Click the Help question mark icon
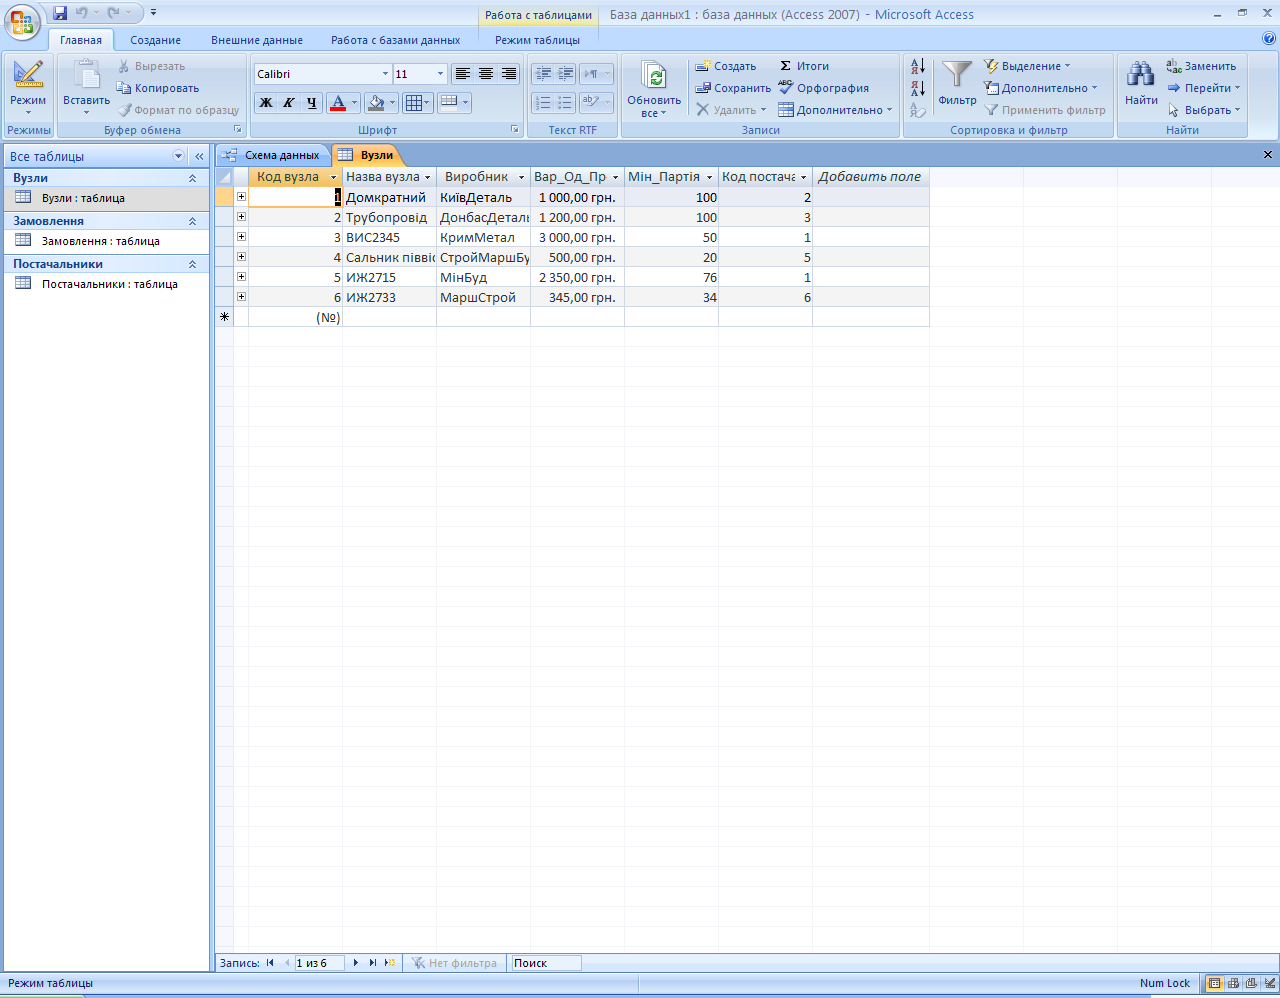The width and height of the screenshot is (1280, 998). pos(1269,39)
